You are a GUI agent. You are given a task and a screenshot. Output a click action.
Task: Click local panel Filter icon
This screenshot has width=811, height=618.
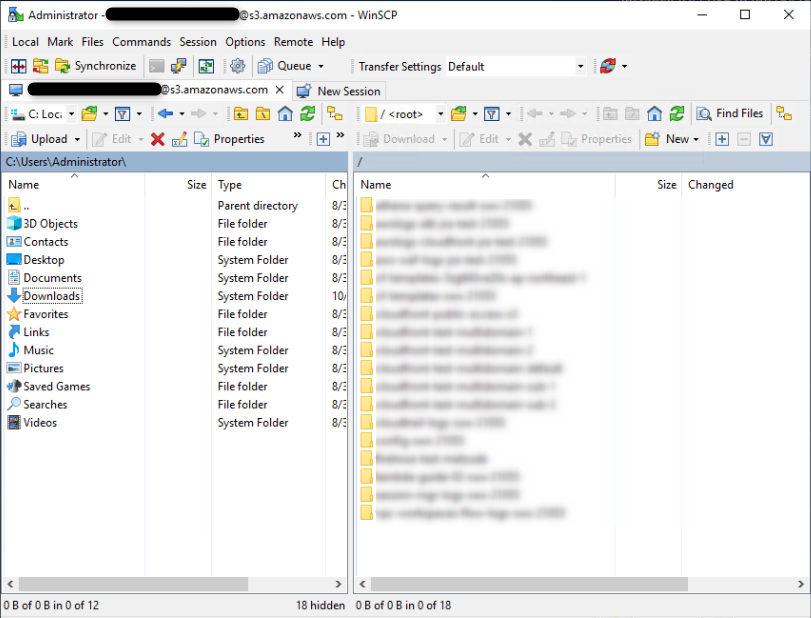[x=123, y=114]
